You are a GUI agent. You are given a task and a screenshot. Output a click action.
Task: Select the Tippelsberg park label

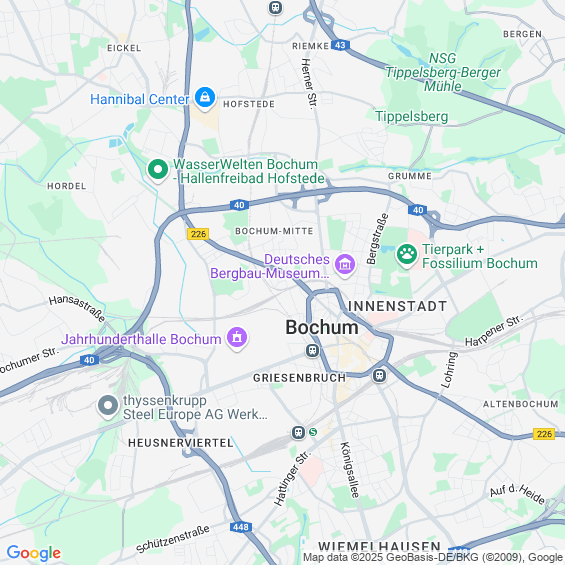tap(411, 116)
